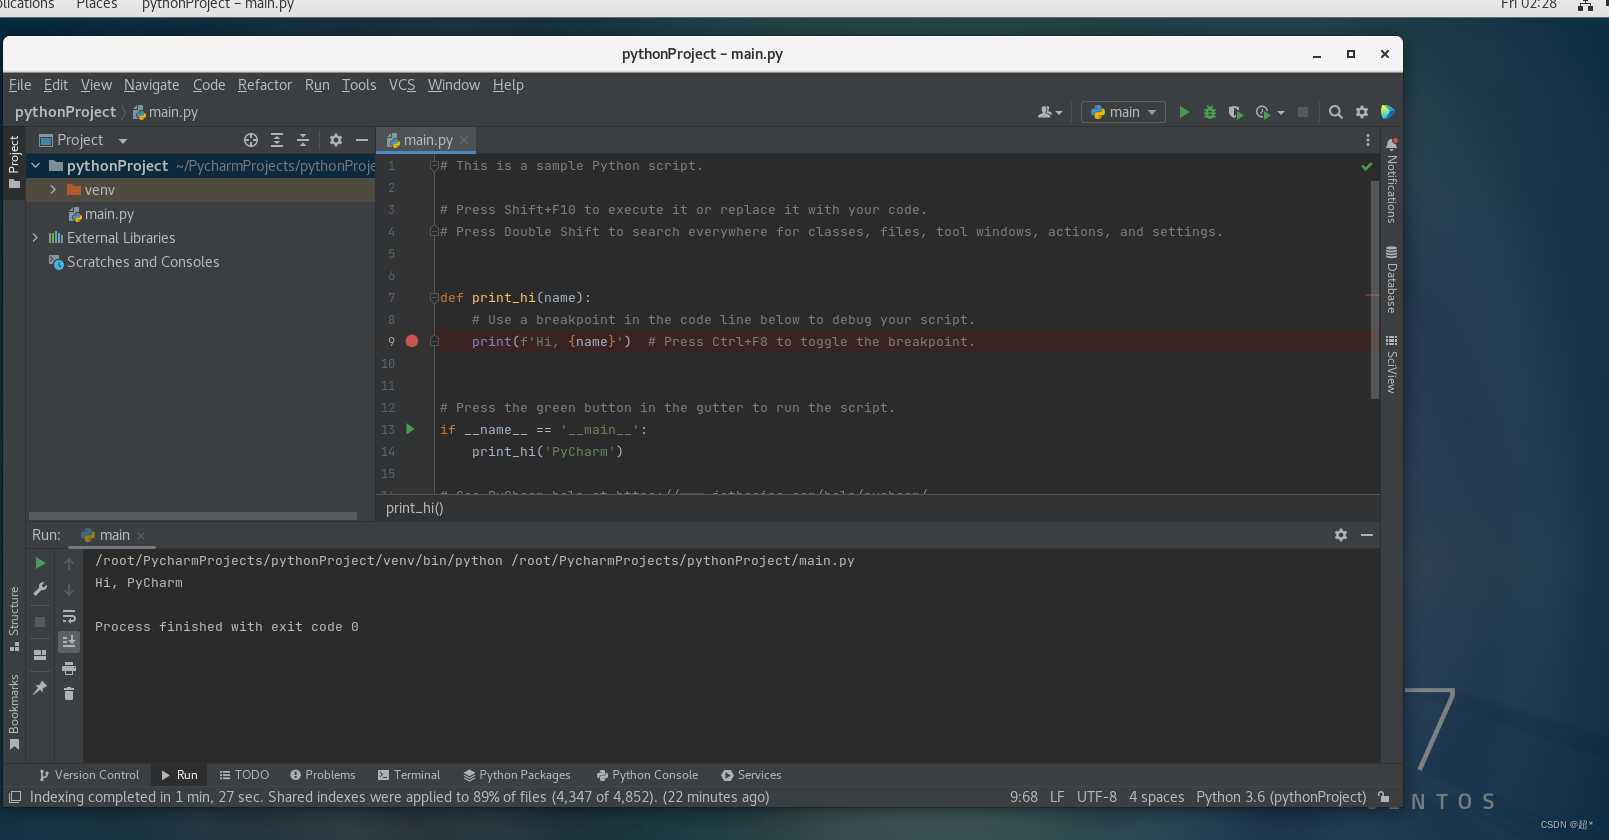
Task: Open the File menu
Action: pyautogui.click(x=20, y=85)
